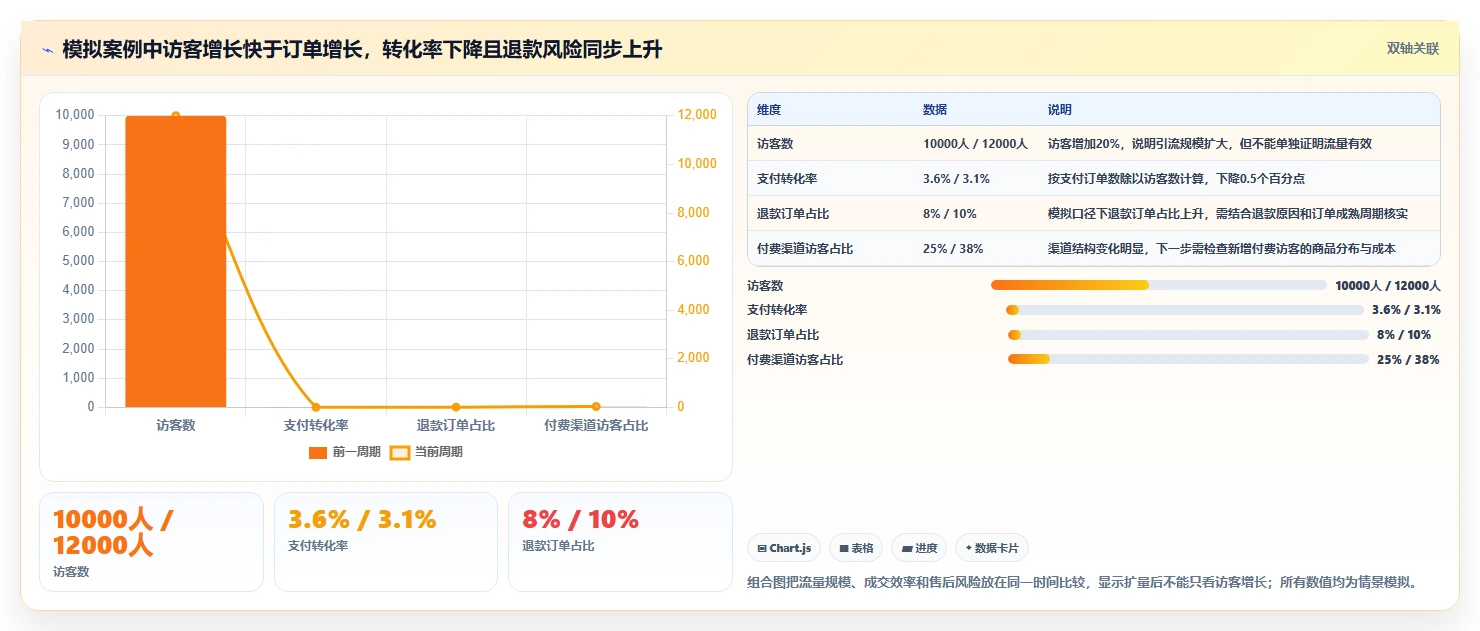Toggle the 前一周期 legend entry
1480x631 pixels.
coord(345,452)
